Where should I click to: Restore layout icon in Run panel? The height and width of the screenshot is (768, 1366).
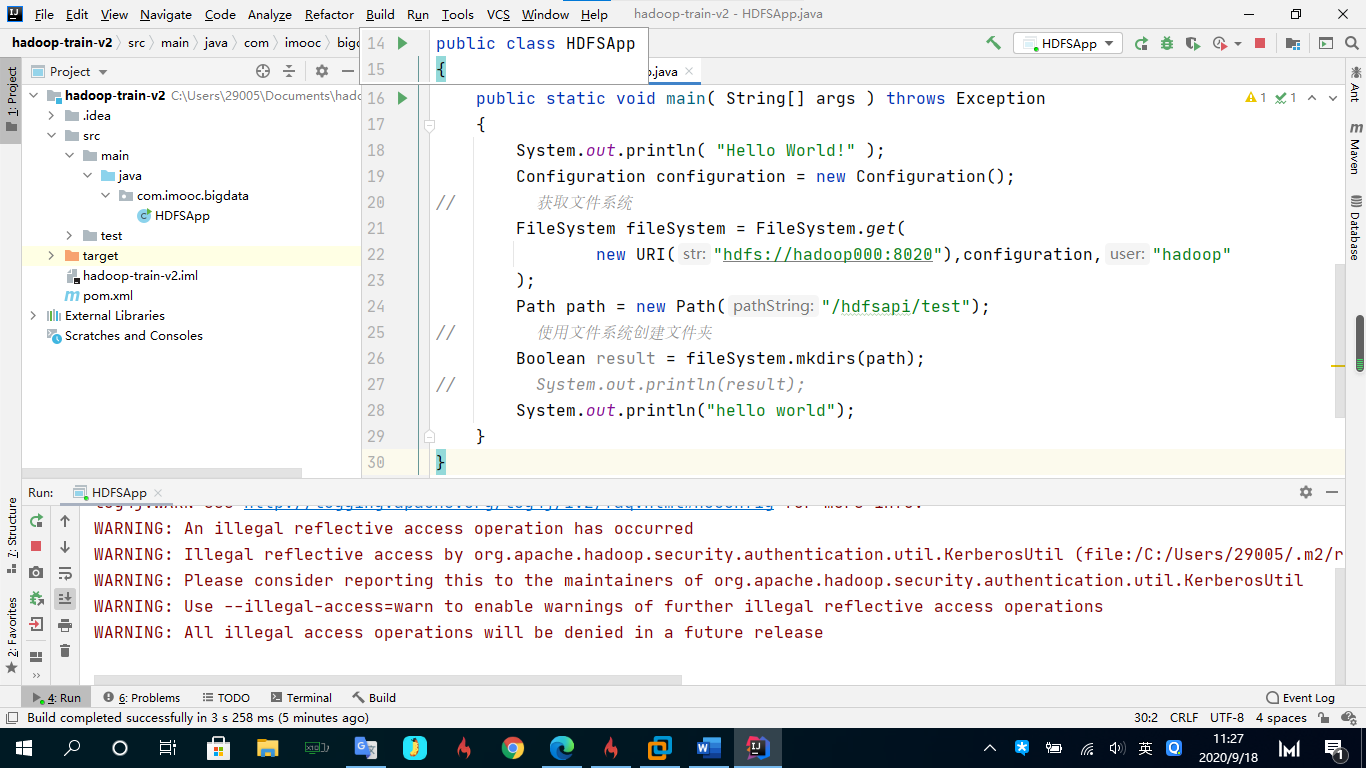pyautogui.click(x=36, y=656)
